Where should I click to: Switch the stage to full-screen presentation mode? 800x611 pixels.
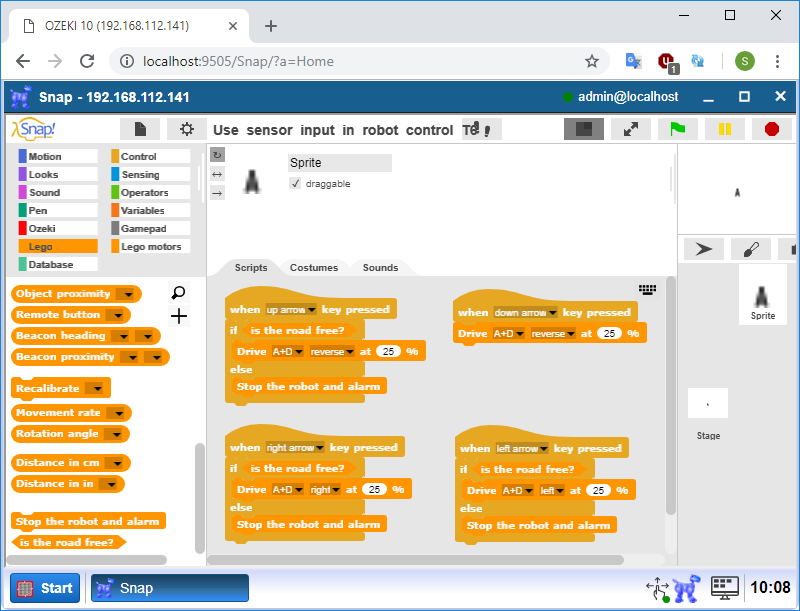(631, 129)
